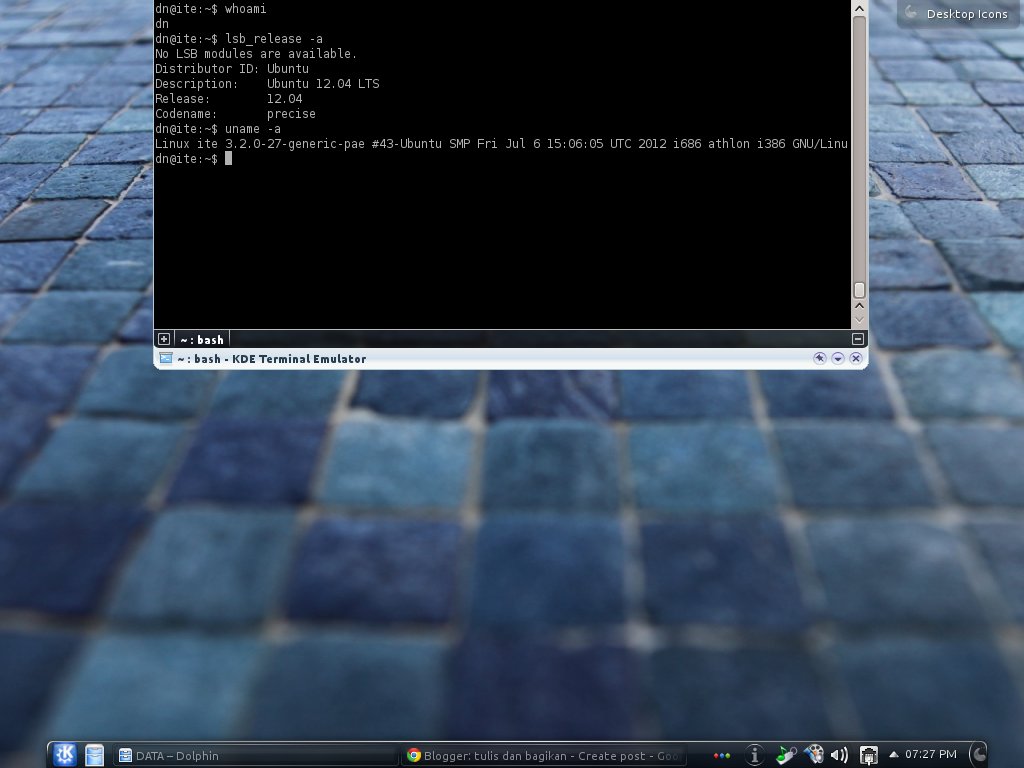The height and width of the screenshot is (768, 1024).
Task: Click the 'Release: 12.04' line
Action: (229, 99)
